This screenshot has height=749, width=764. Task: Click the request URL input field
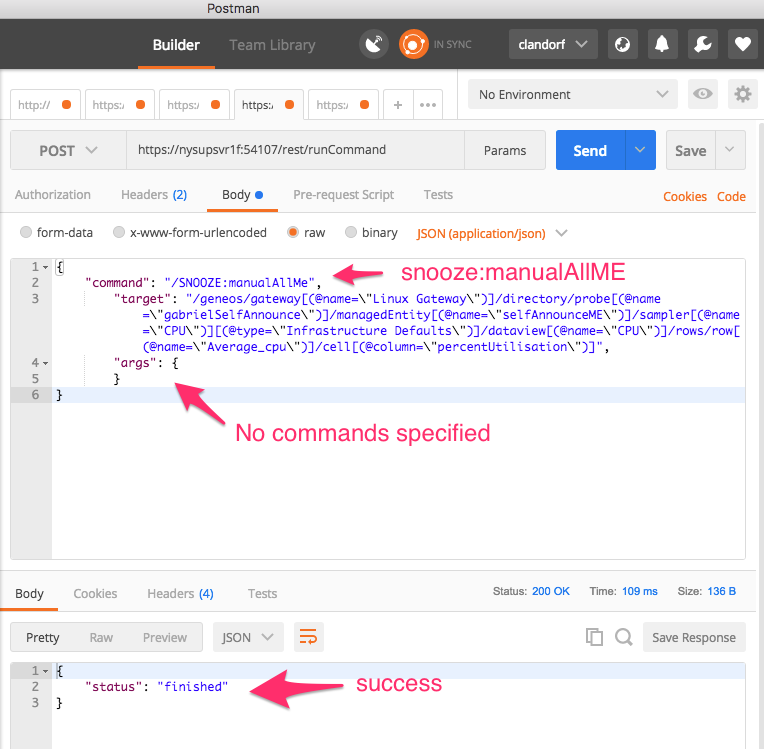click(295, 150)
